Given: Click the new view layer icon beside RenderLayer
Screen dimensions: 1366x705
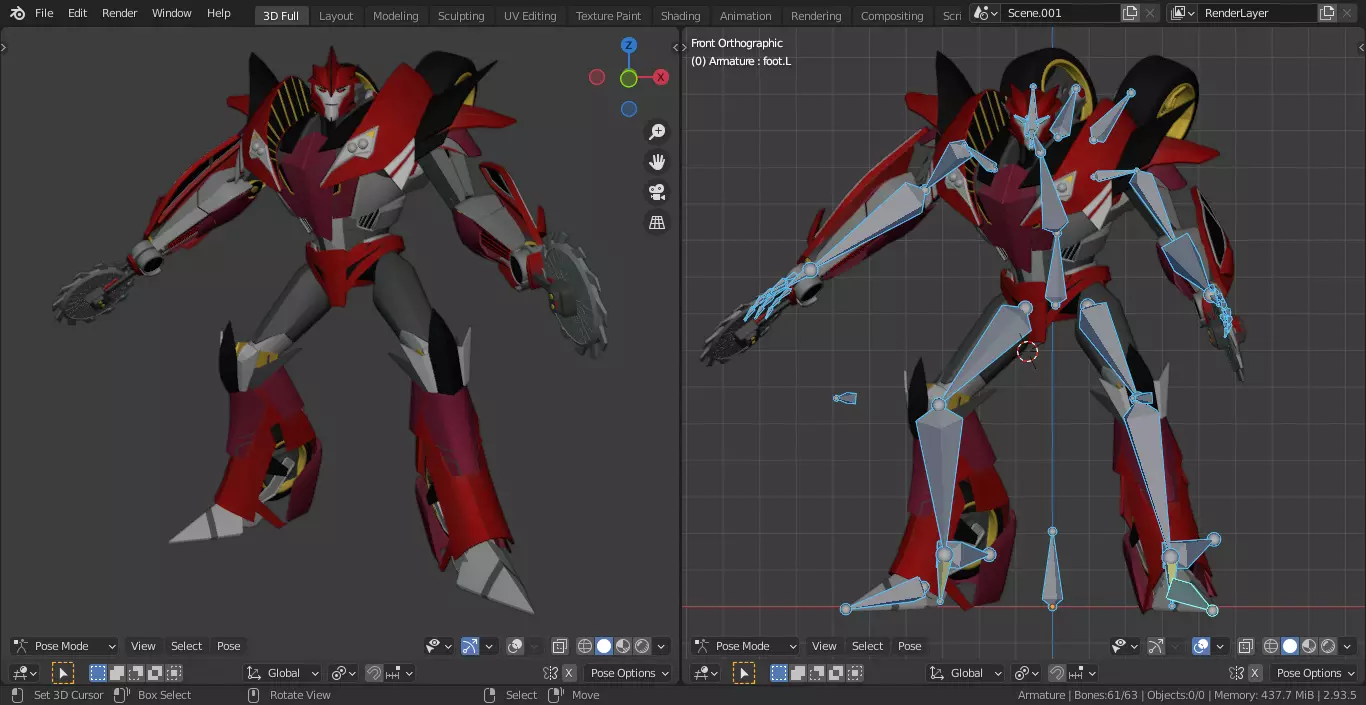Looking at the screenshot, I should point(1327,13).
